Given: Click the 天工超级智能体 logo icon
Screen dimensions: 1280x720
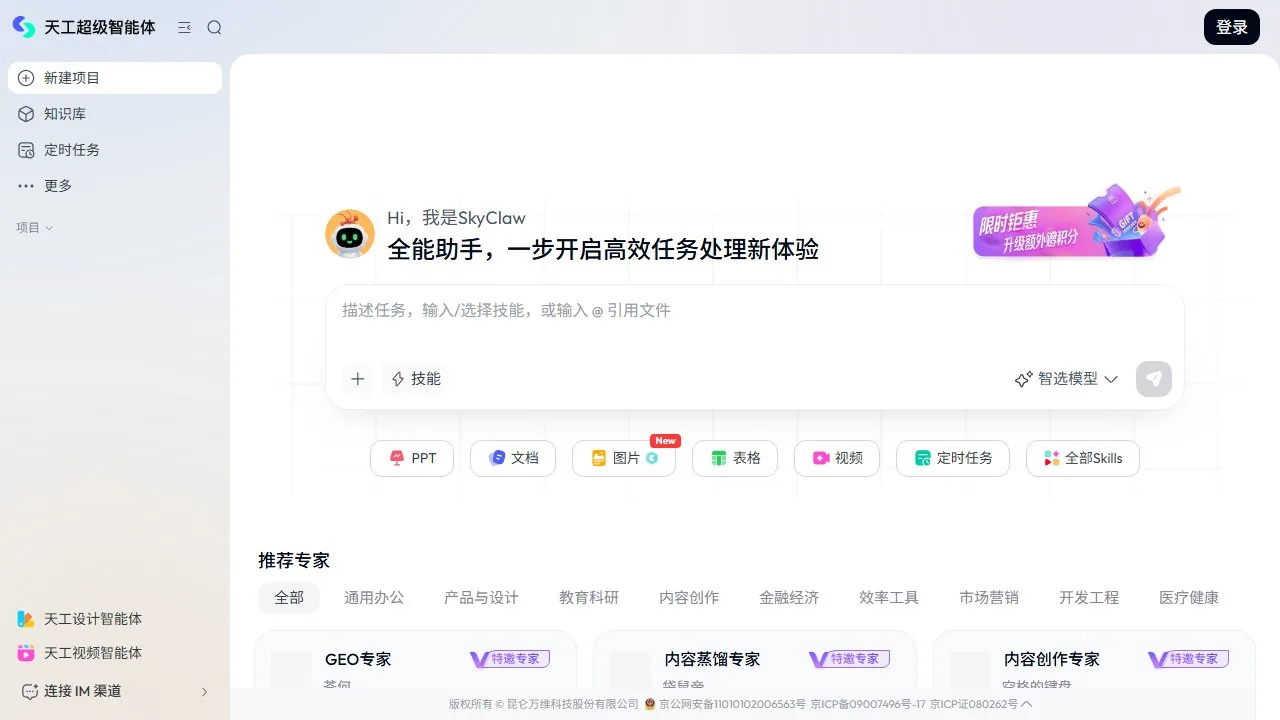Looking at the screenshot, I should click(24, 27).
